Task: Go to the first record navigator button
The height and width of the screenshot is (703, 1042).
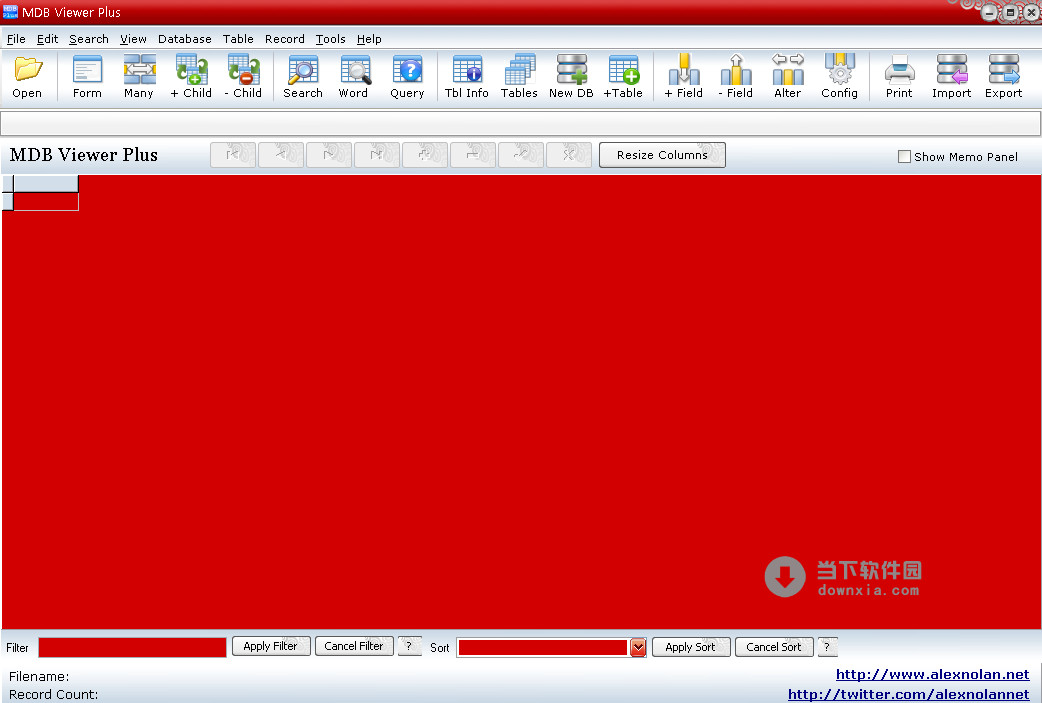Action: pos(233,155)
